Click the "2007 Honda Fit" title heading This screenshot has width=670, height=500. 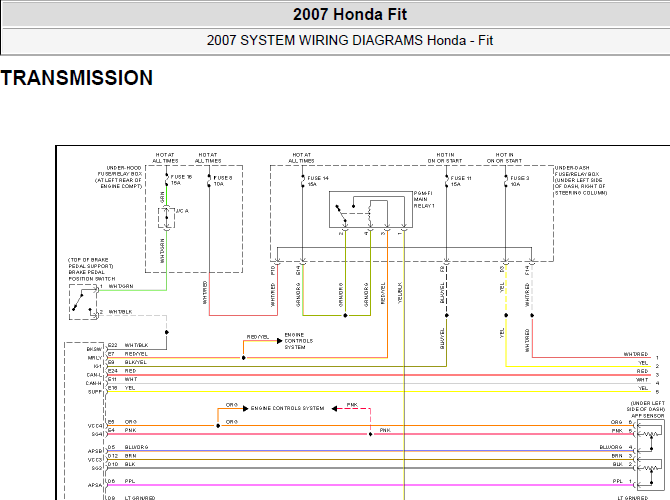(x=350, y=15)
